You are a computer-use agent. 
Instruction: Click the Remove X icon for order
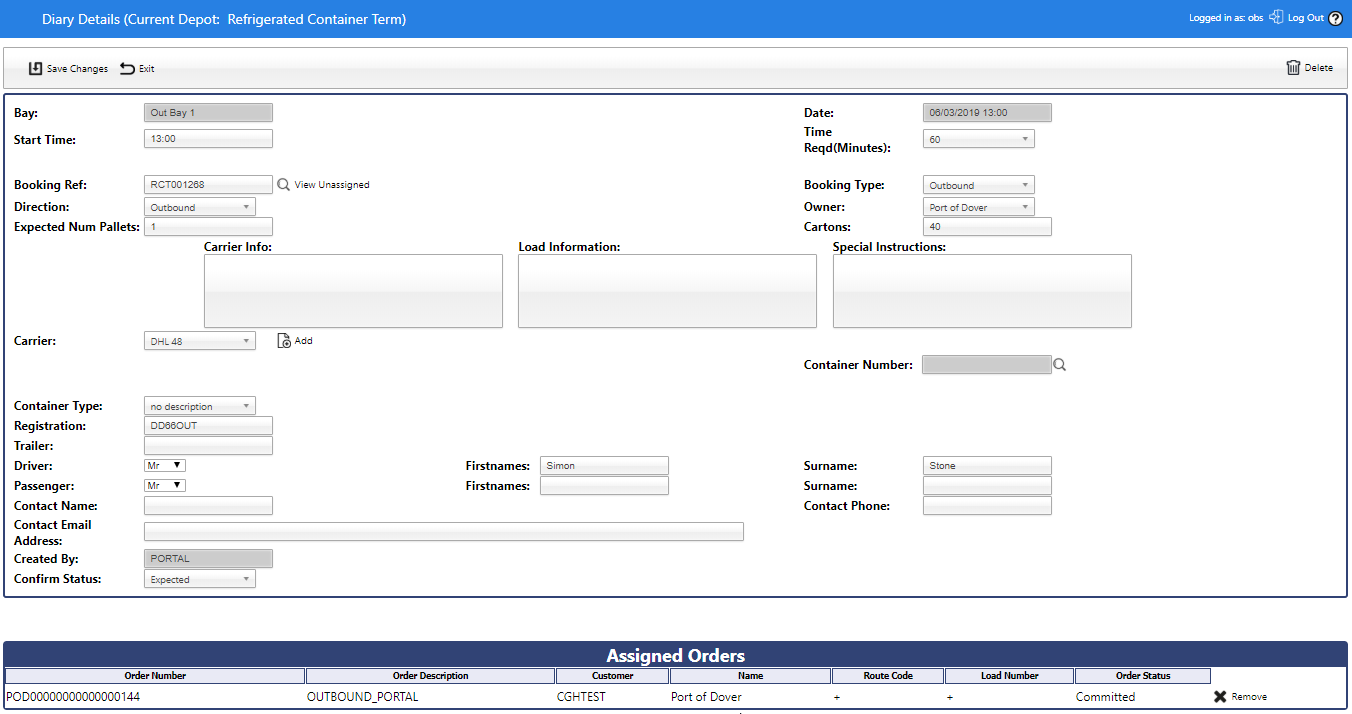pos(1220,697)
